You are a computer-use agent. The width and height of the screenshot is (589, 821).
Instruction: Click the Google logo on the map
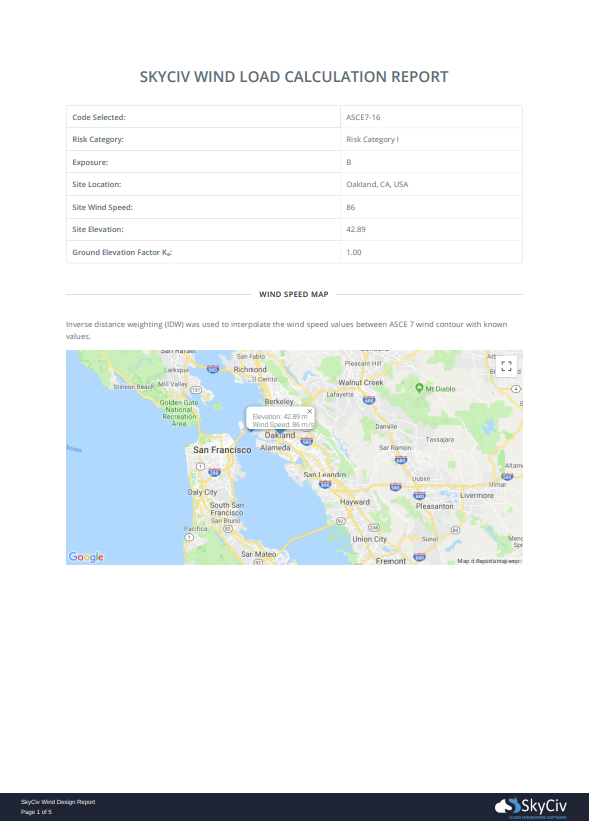tap(86, 557)
